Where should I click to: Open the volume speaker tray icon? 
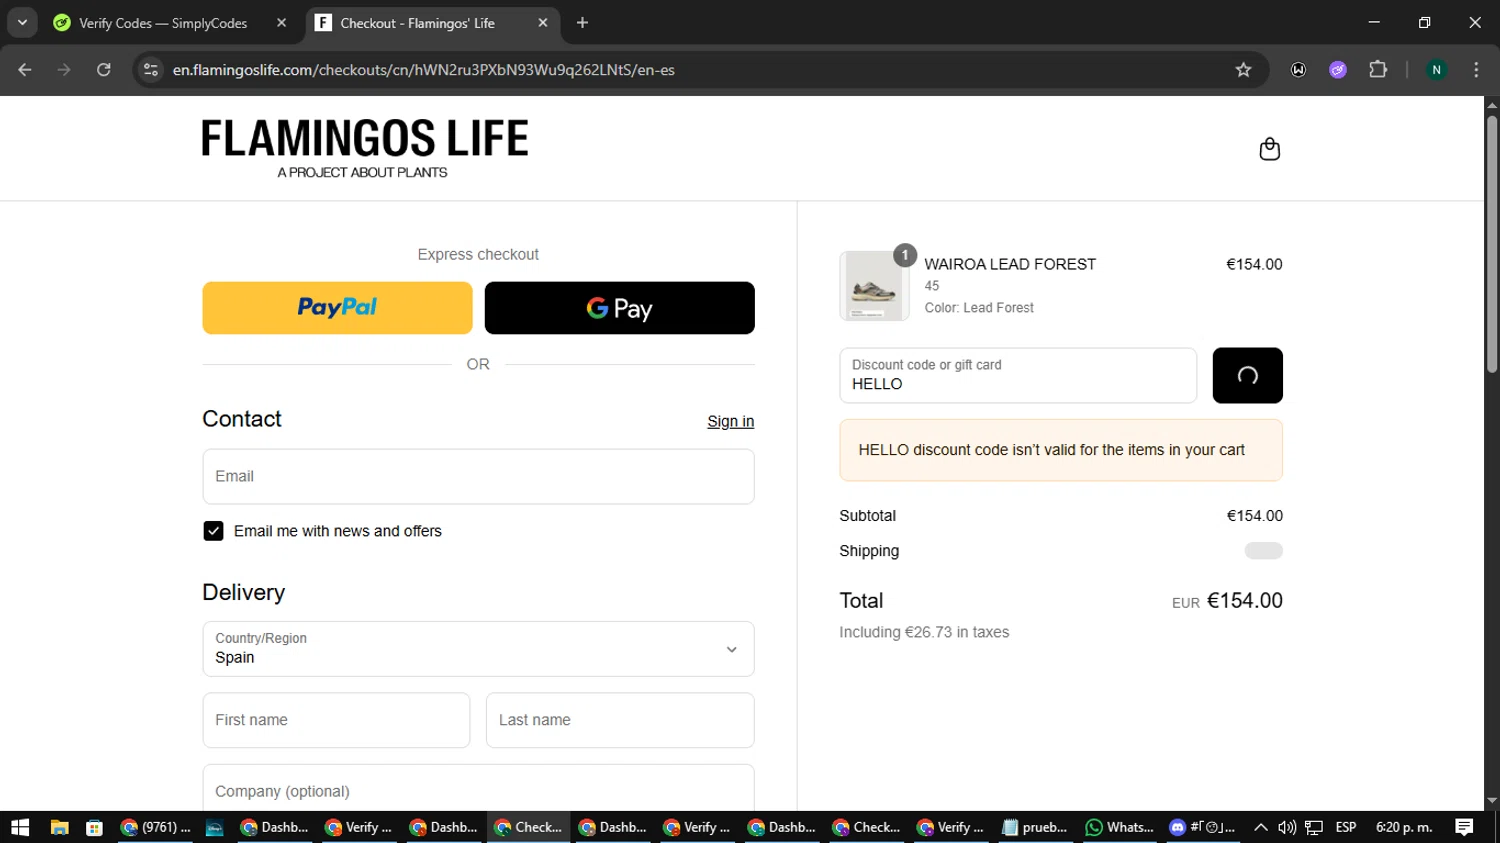pyautogui.click(x=1287, y=827)
